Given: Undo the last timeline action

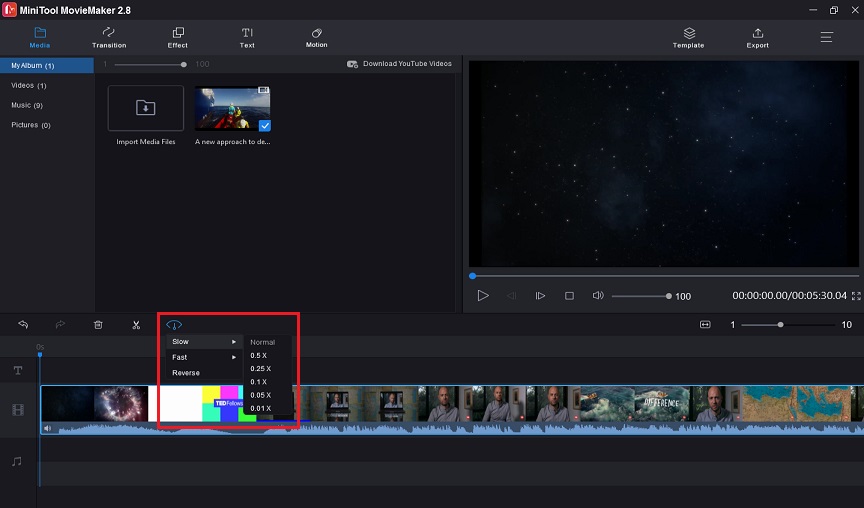Looking at the screenshot, I should click(23, 325).
